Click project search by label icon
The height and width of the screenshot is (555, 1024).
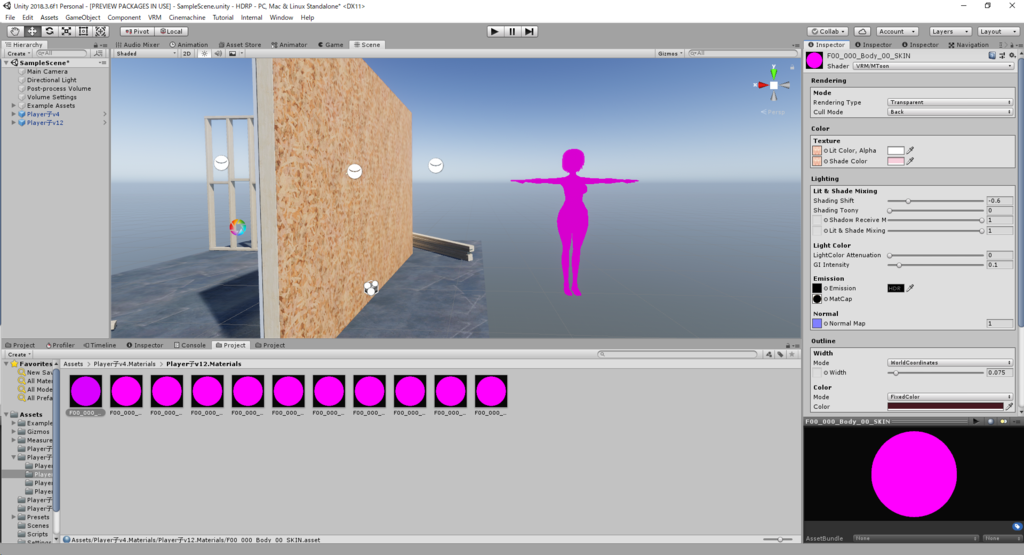[780, 355]
